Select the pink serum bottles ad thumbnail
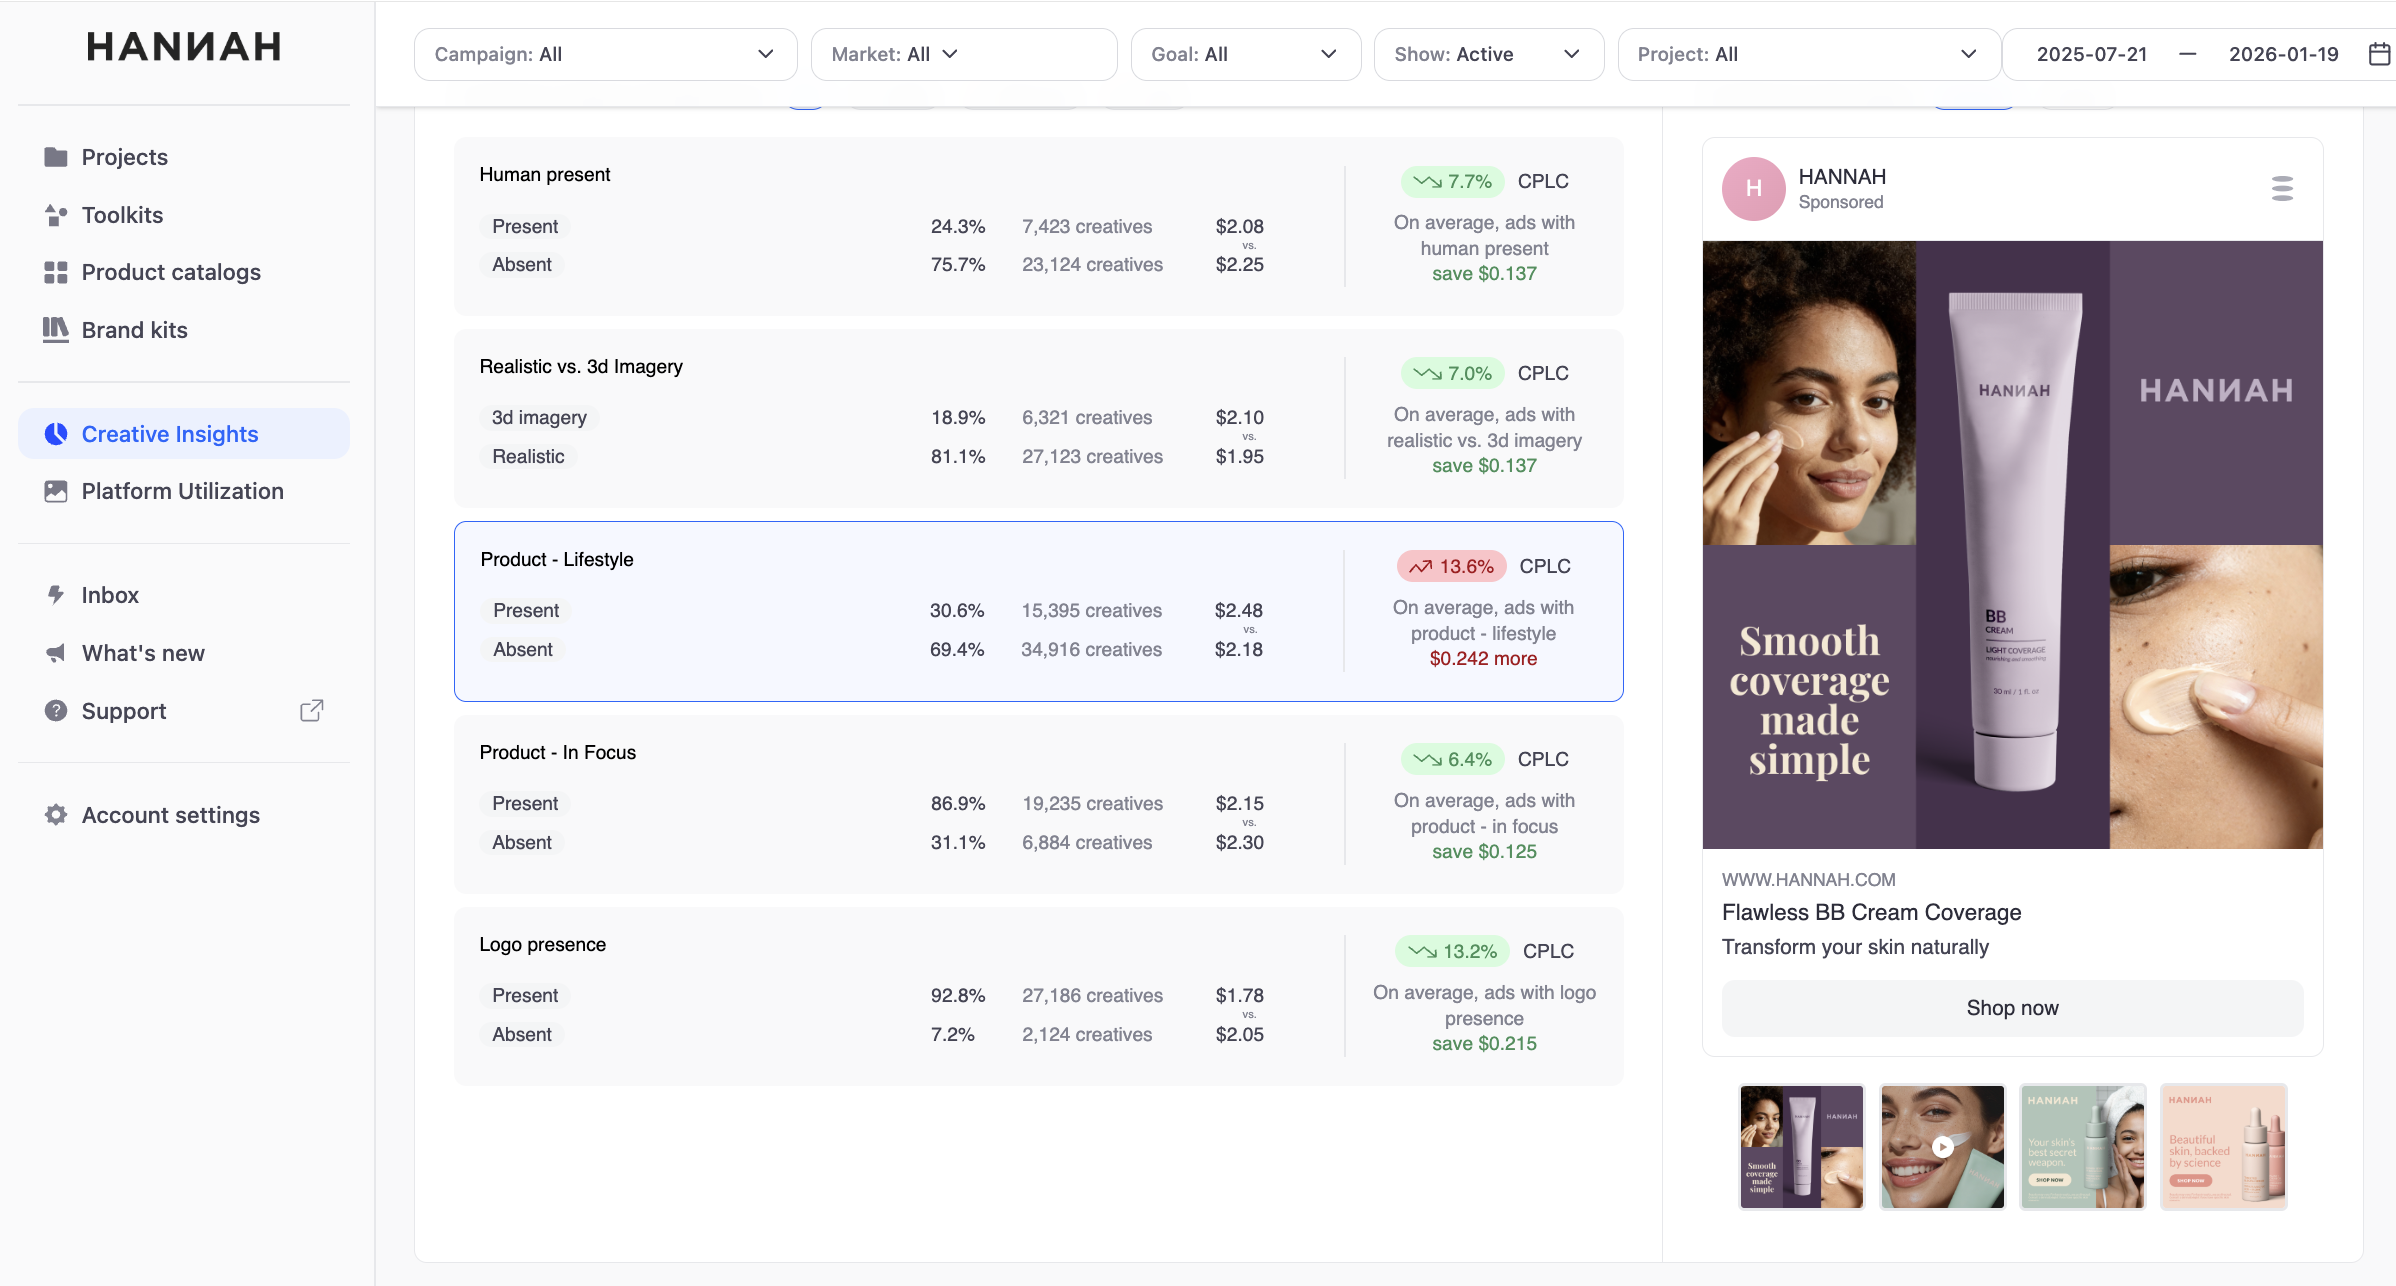 click(x=2224, y=1147)
